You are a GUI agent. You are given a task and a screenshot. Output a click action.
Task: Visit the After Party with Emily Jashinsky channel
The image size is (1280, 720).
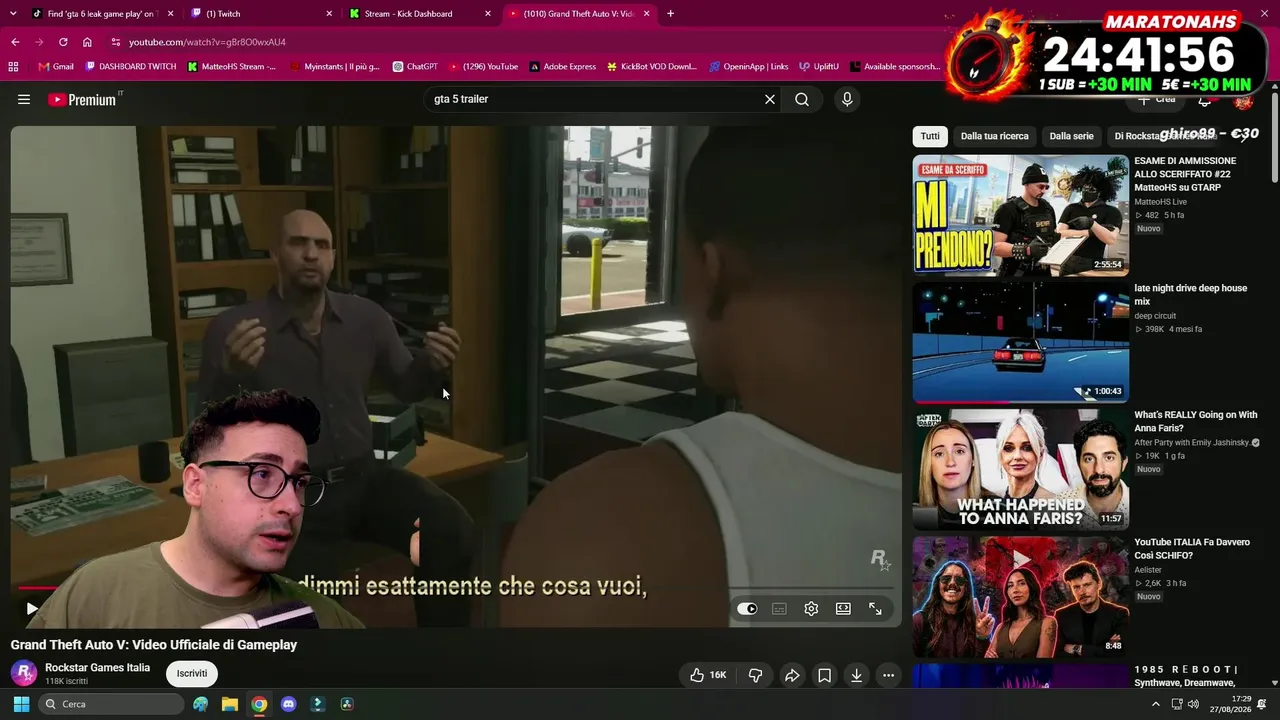(1191, 442)
